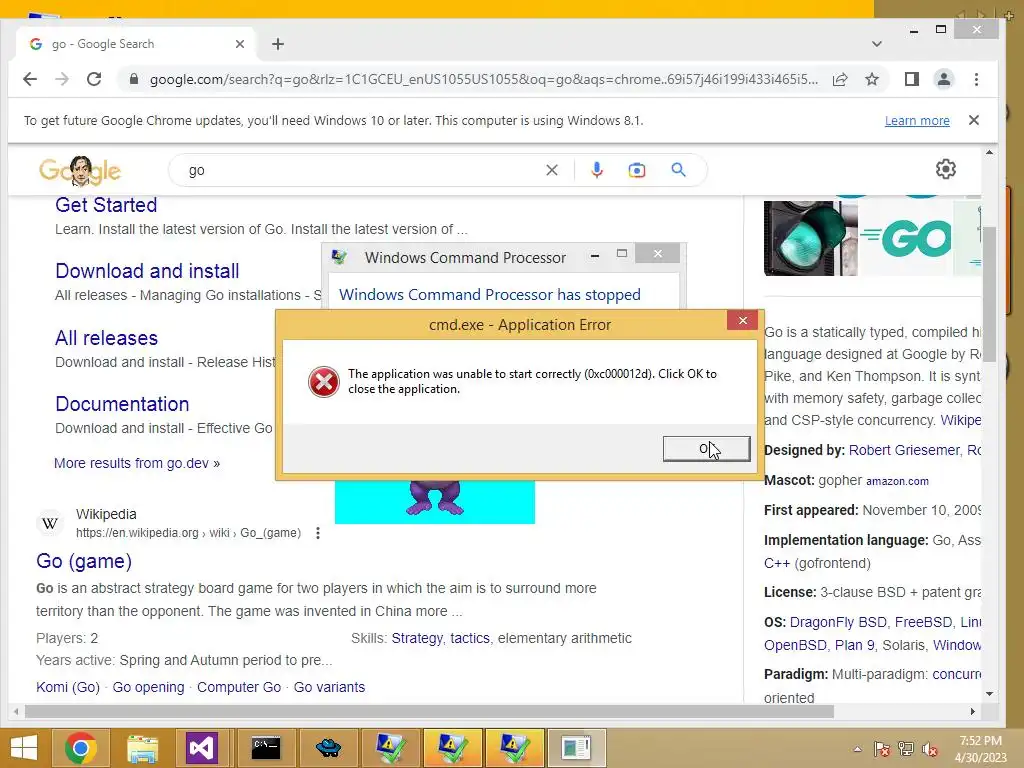
Task: Click the GO logo image thumbnail
Action: [906, 238]
